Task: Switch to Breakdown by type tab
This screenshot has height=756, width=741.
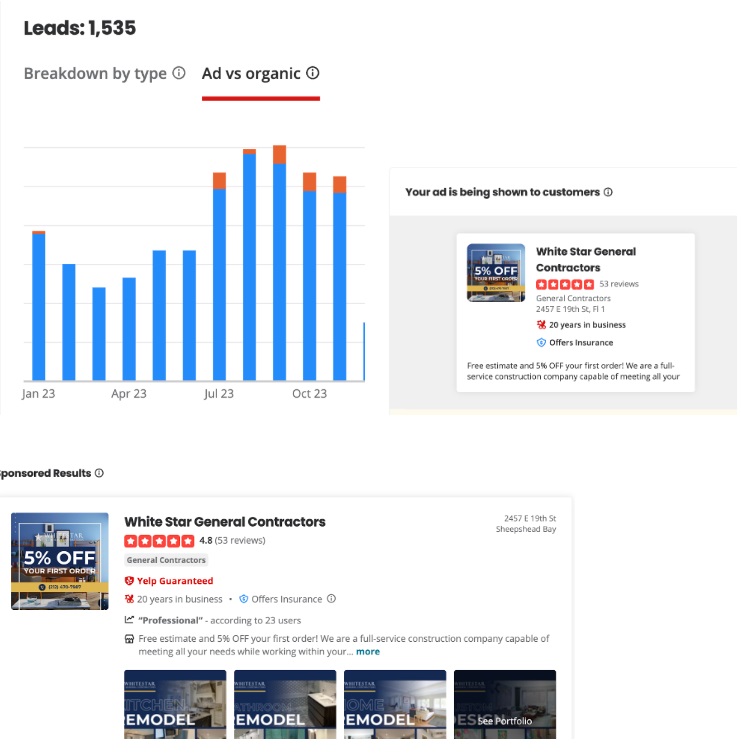Action: [95, 73]
